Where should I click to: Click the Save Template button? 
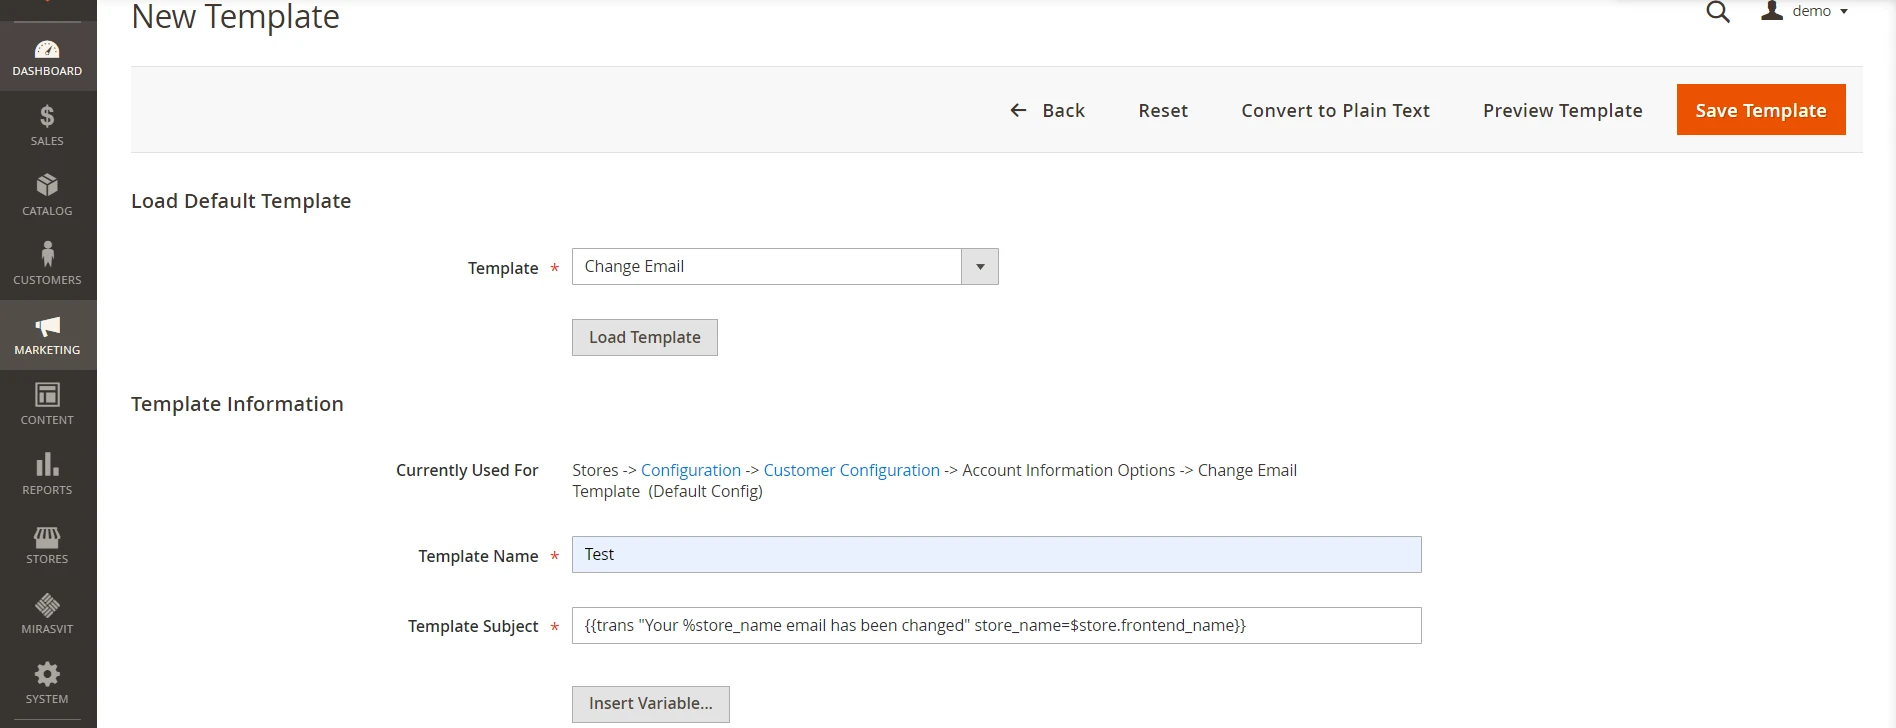click(x=1761, y=110)
